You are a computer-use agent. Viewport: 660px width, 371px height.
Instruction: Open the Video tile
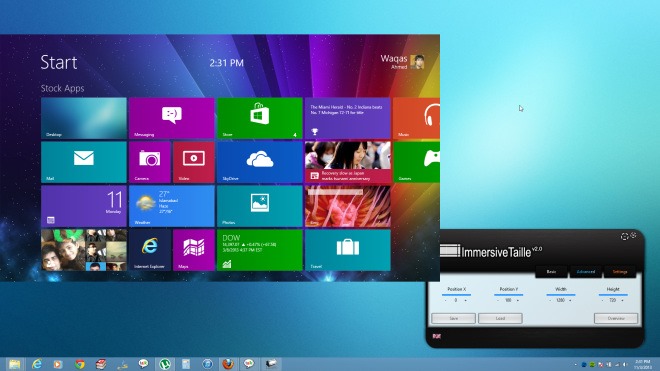point(194,162)
